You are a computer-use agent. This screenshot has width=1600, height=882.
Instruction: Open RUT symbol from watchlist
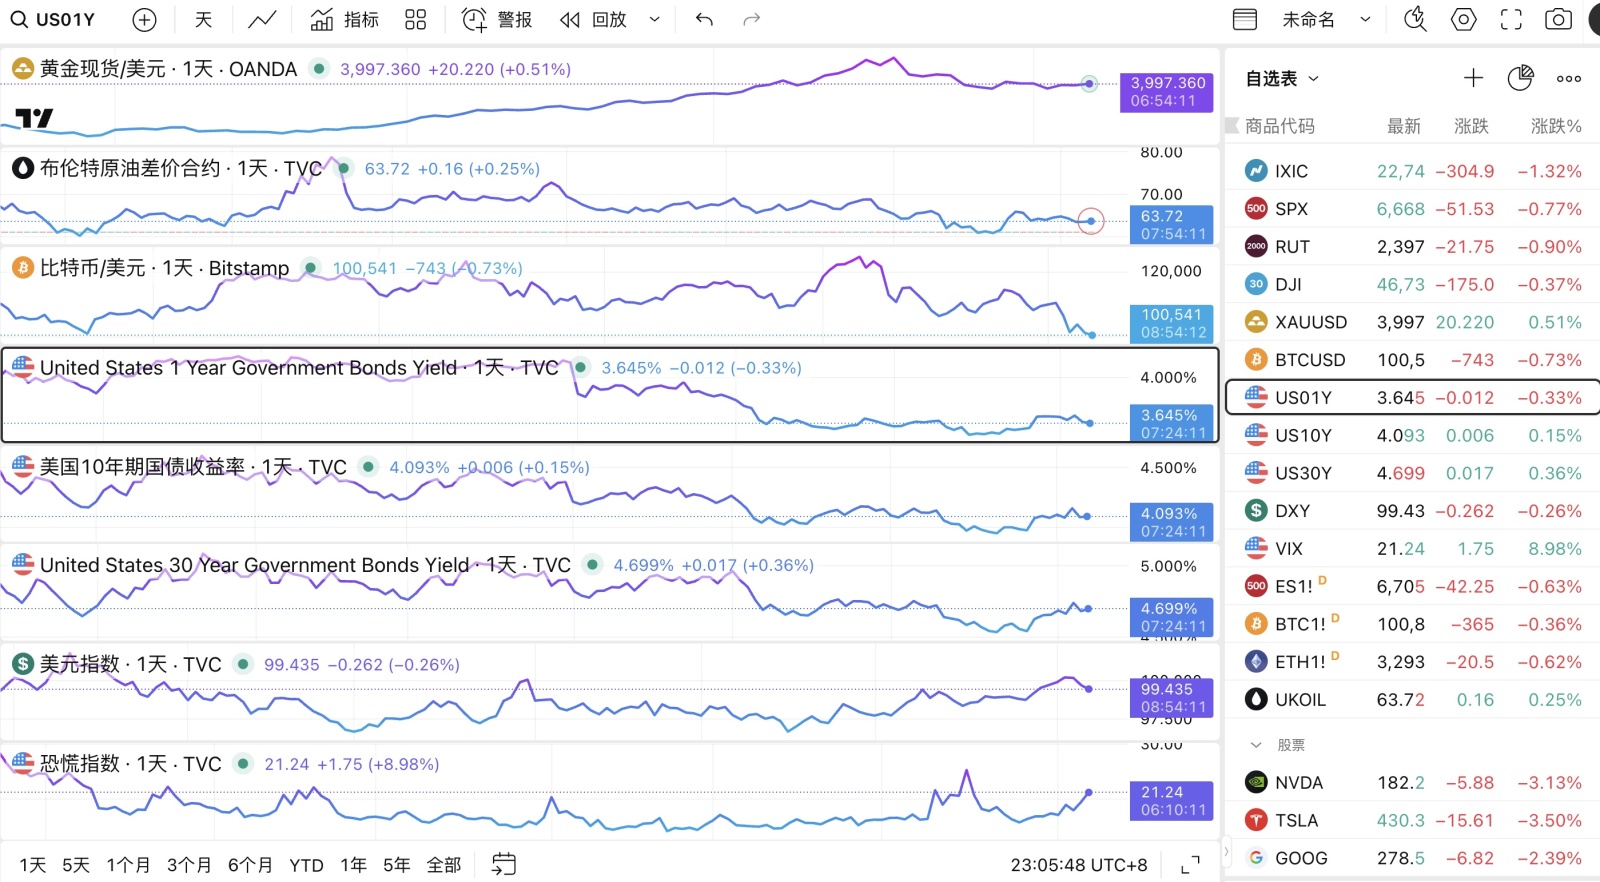[x=1412, y=247]
